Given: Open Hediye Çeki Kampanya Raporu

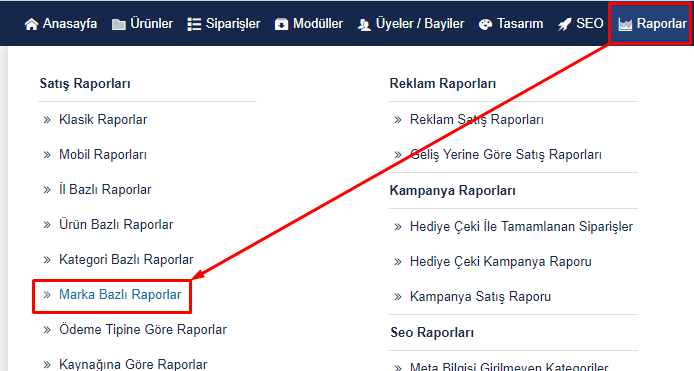Looking at the screenshot, I should click(x=501, y=262).
